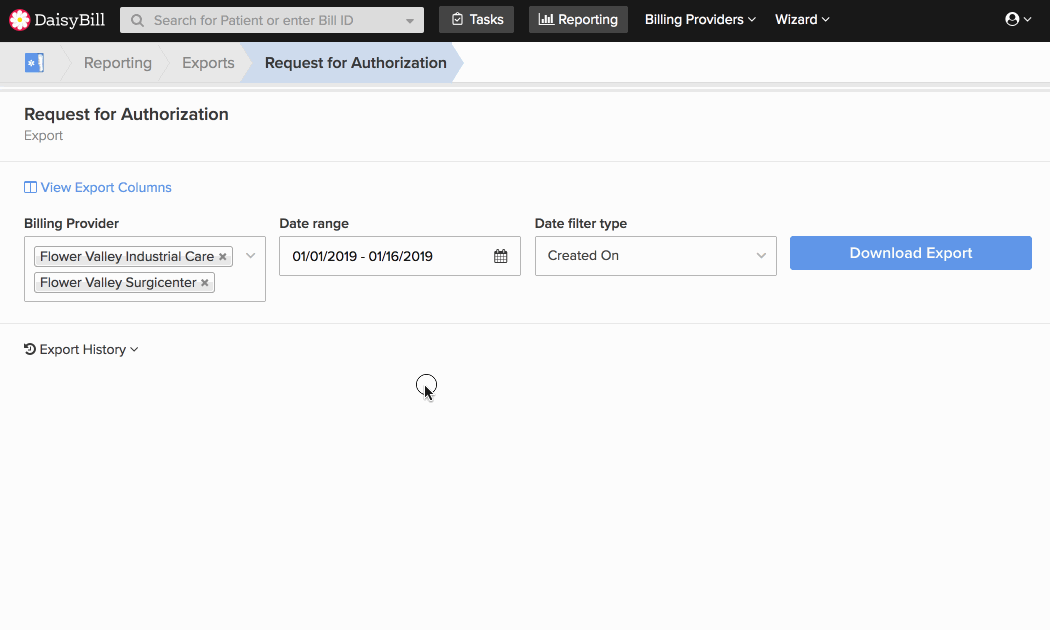Go to Exports breadcrumb

tap(208, 63)
